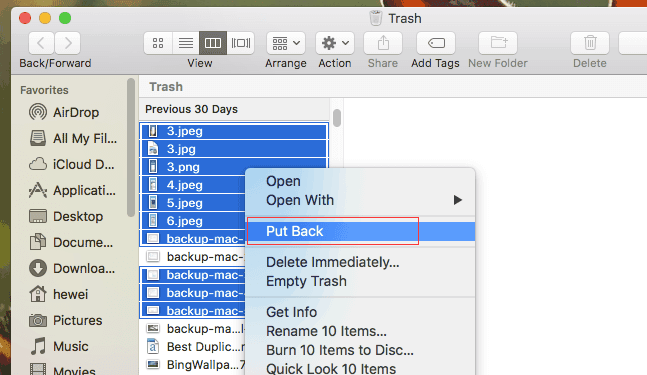Click the Add Tags toolbar icon
This screenshot has height=375, width=647.
pyautogui.click(x=436, y=43)
